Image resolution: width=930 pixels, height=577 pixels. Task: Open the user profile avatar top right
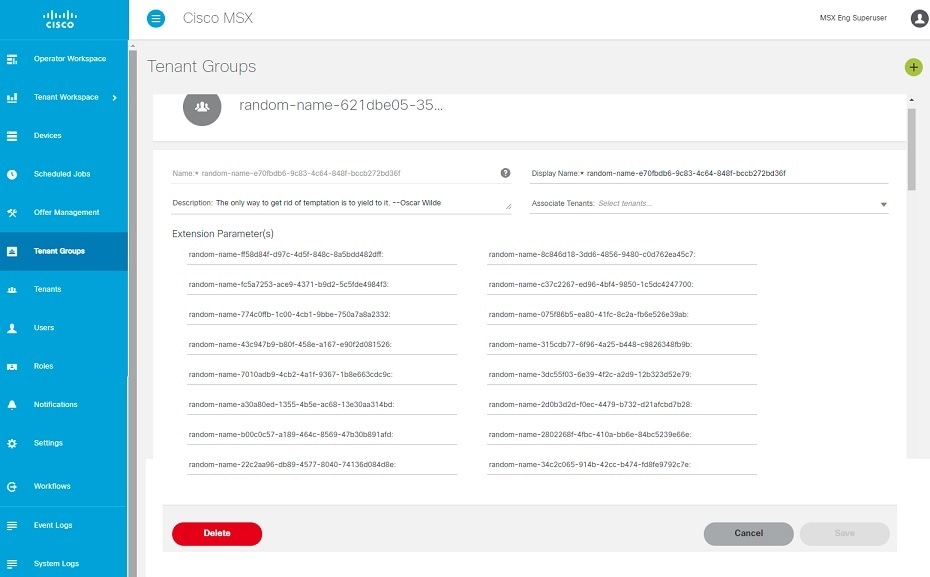coord(918,18)
